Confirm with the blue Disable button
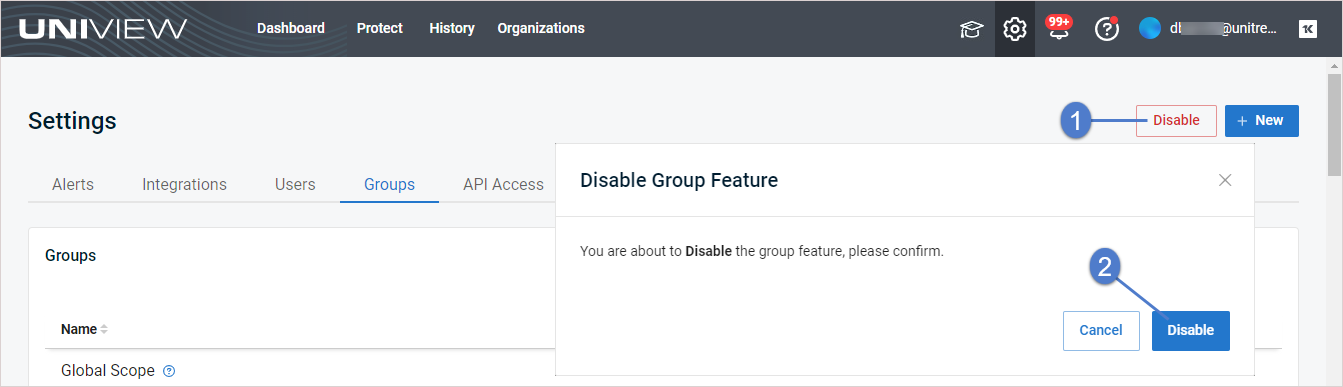This screenshot has width=1343, height=387. (1191, 330)
